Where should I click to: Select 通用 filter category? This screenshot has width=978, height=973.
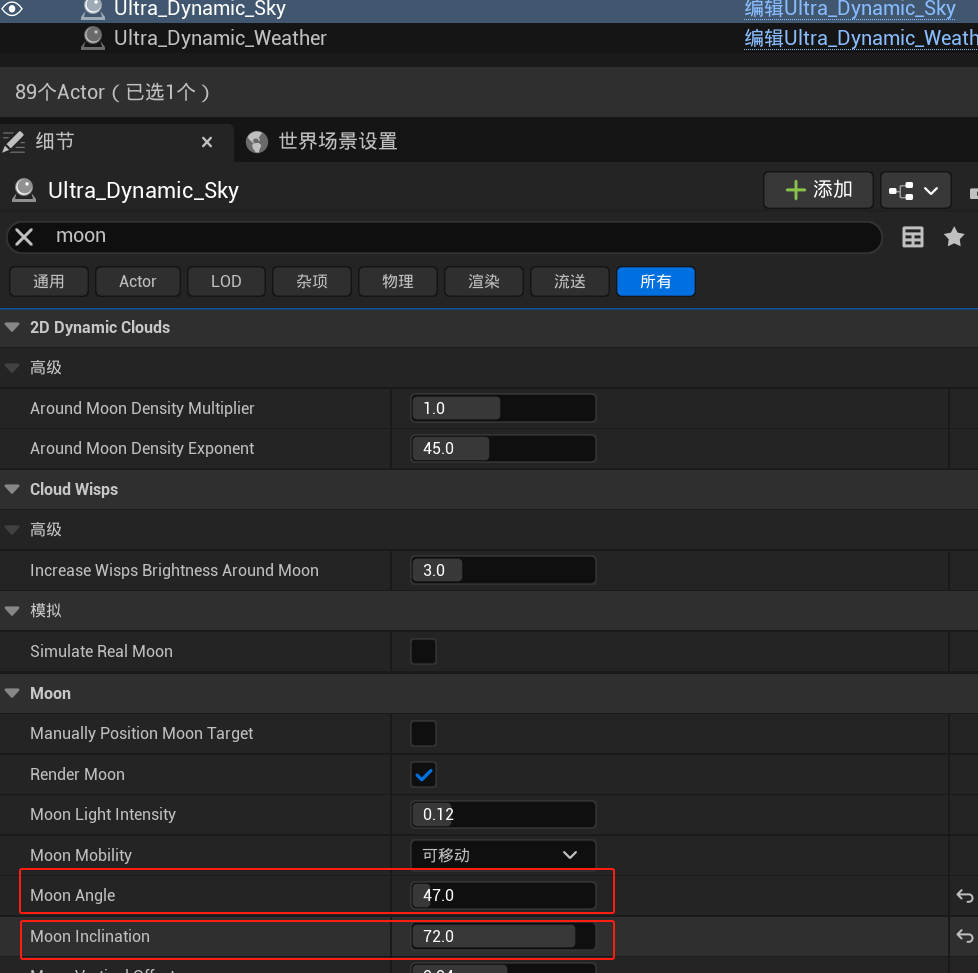click(49, 282)
